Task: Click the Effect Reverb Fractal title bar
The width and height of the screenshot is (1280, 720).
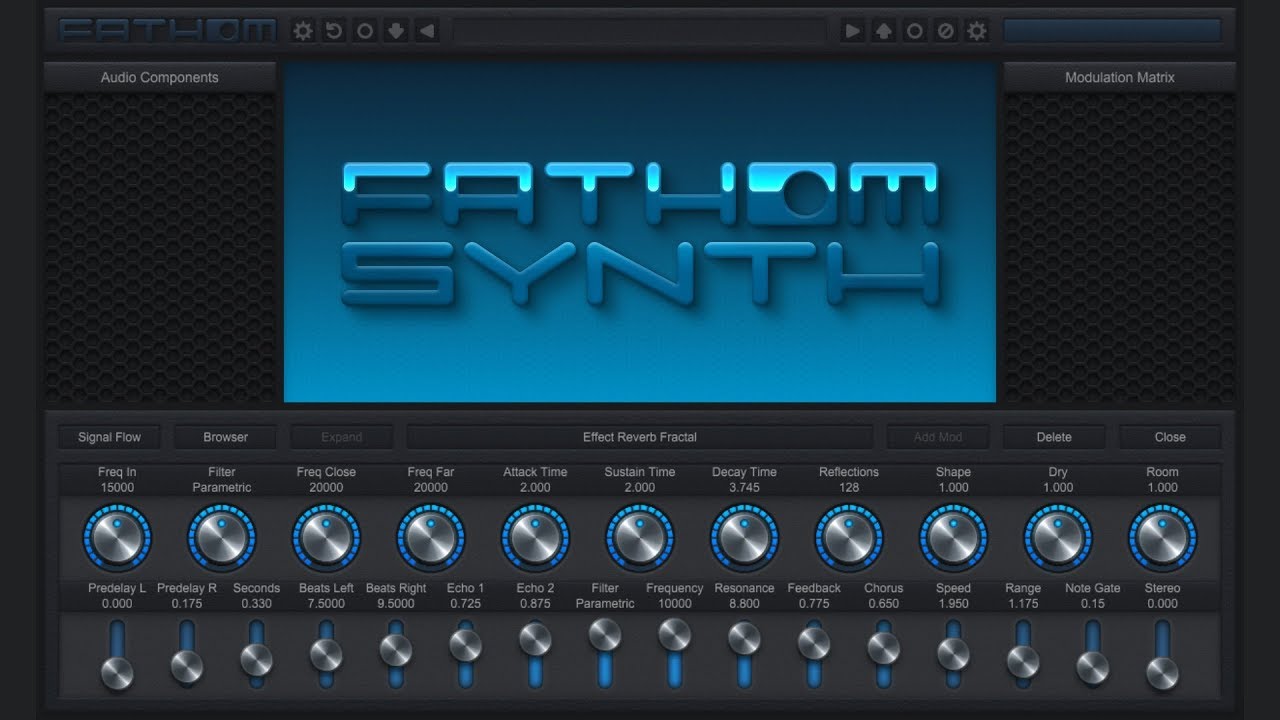Action: [x=640, y=437]
